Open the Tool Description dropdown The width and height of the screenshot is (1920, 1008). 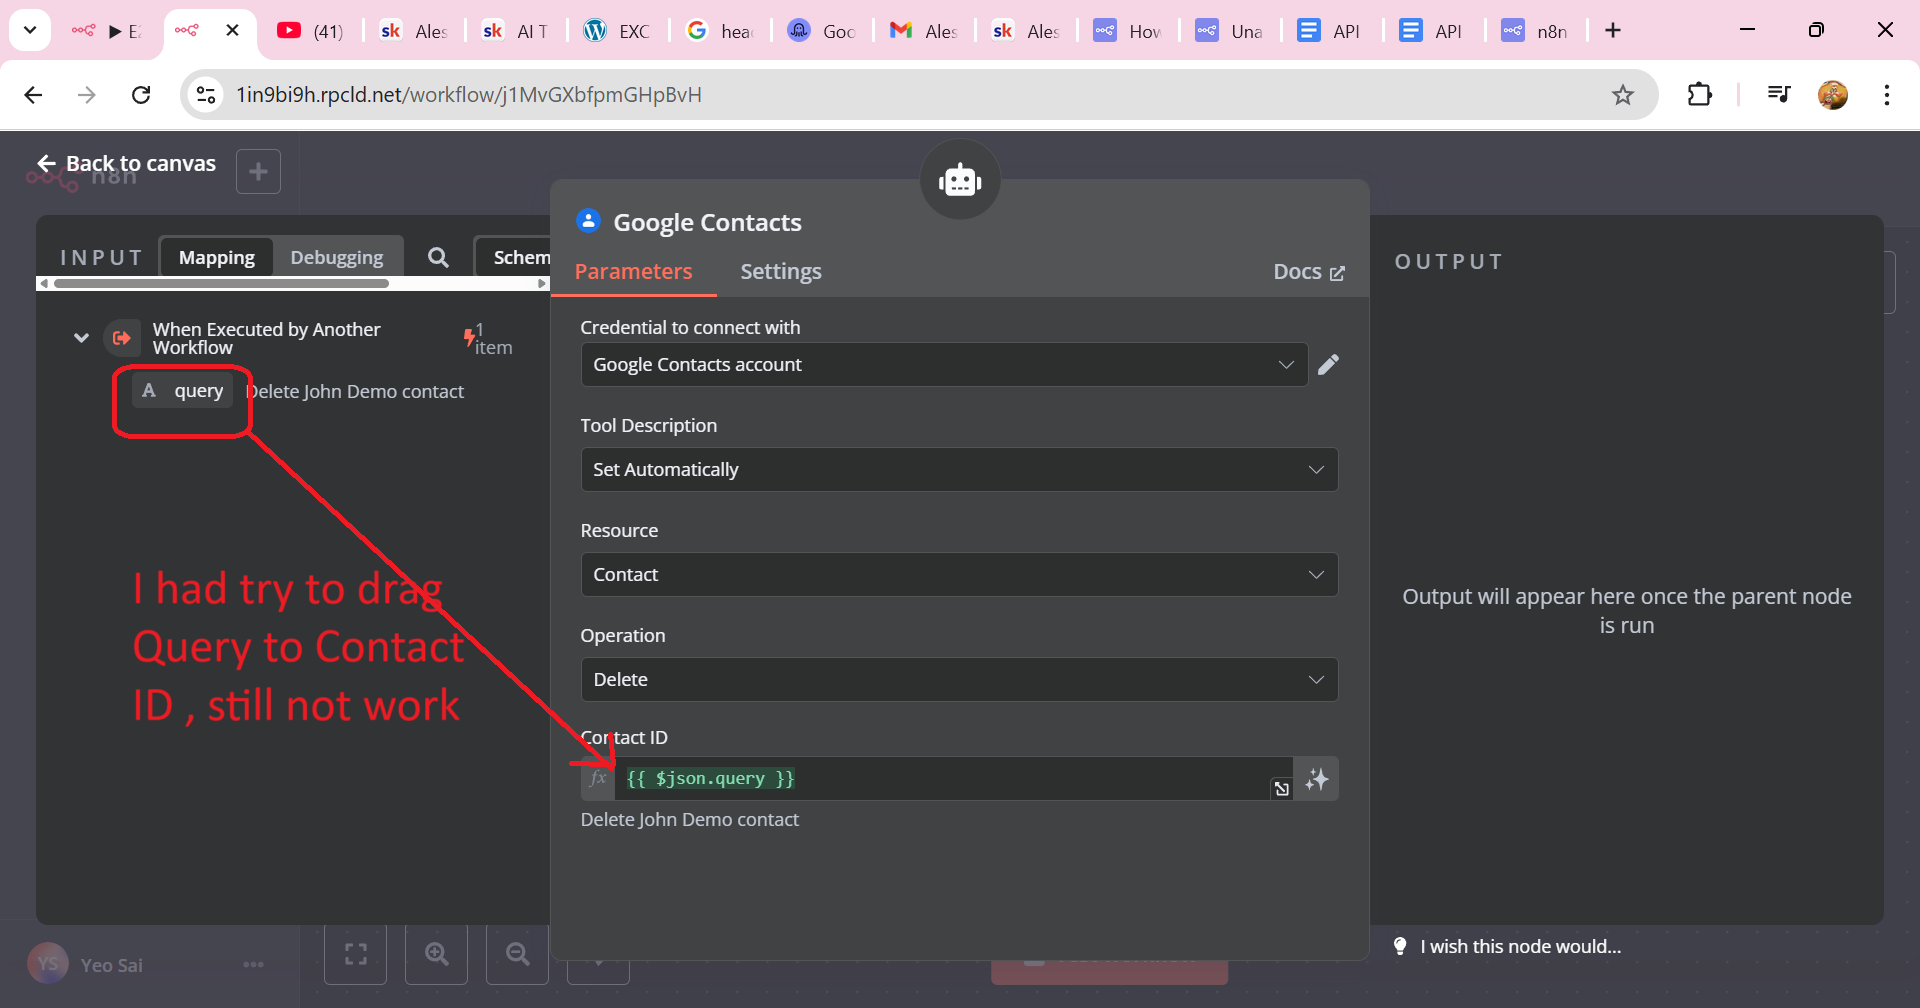[x=959, y=470]
